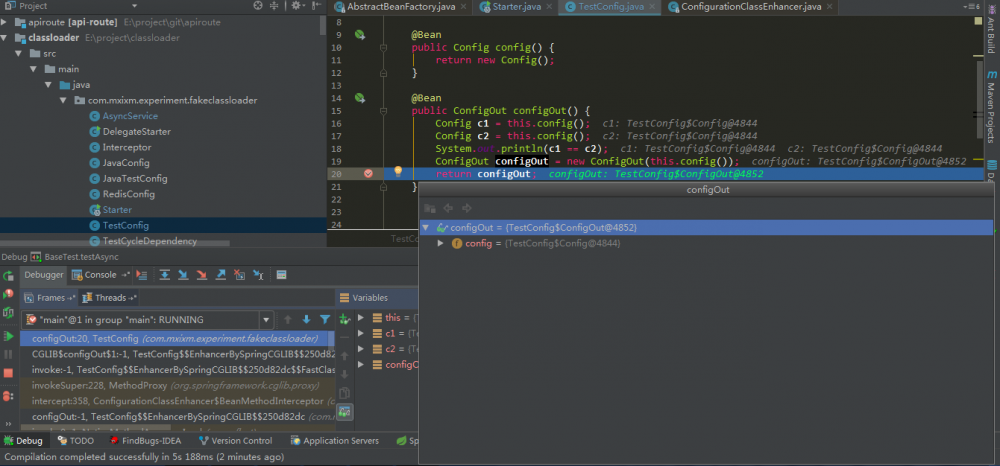Stop the debug session with red square
The height and width of the screenshot is (466, 1000).
pos(8,373)
